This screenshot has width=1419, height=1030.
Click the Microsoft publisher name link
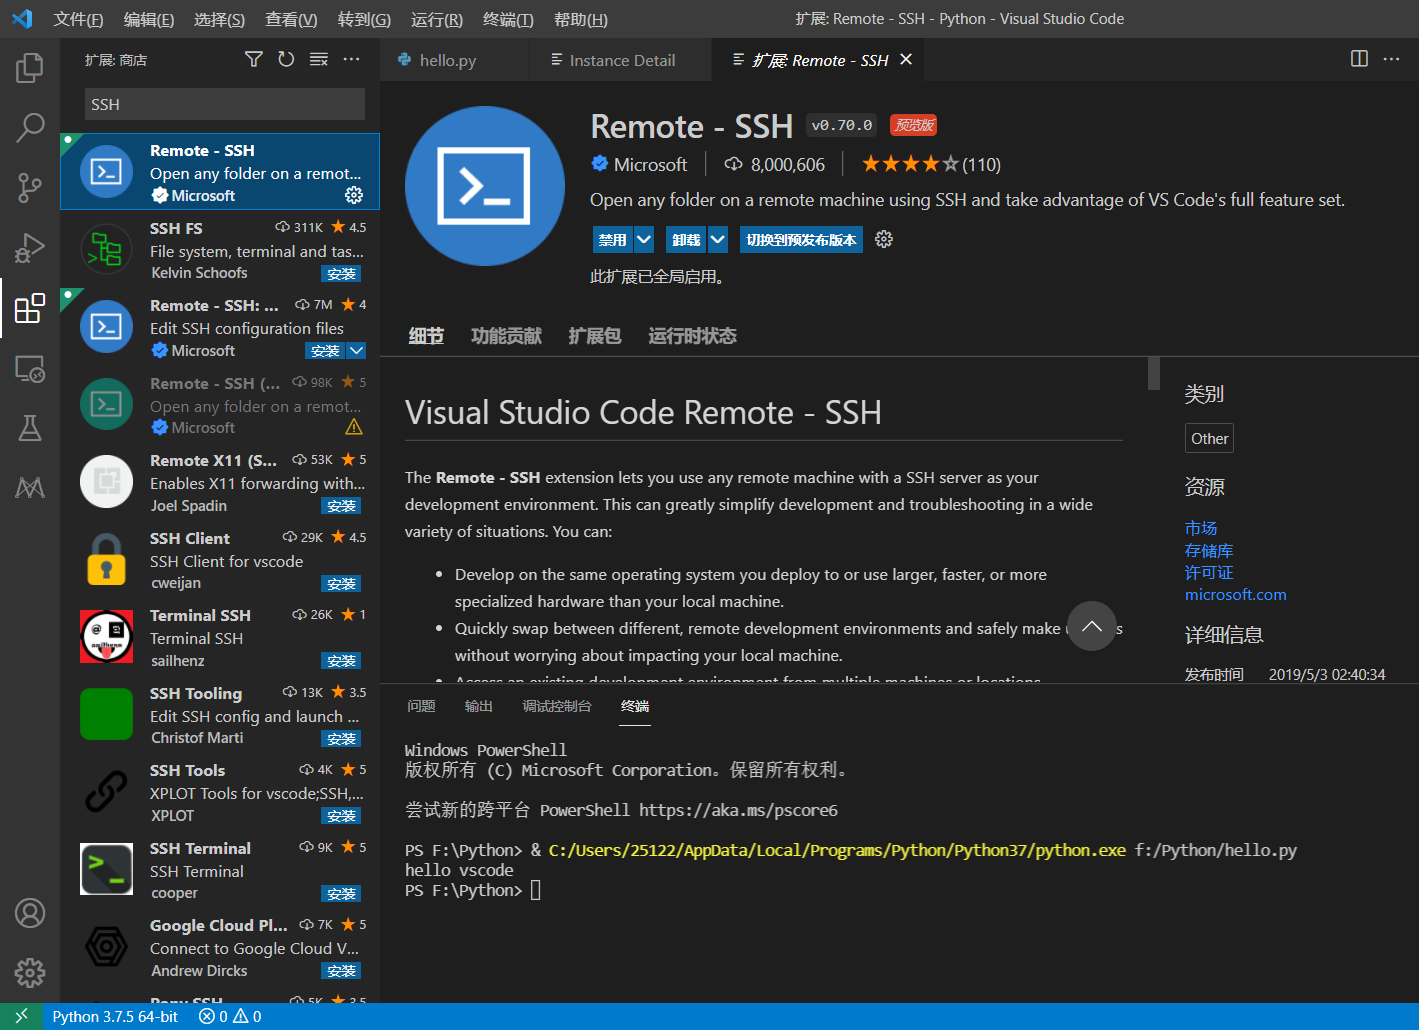(650, 164)
